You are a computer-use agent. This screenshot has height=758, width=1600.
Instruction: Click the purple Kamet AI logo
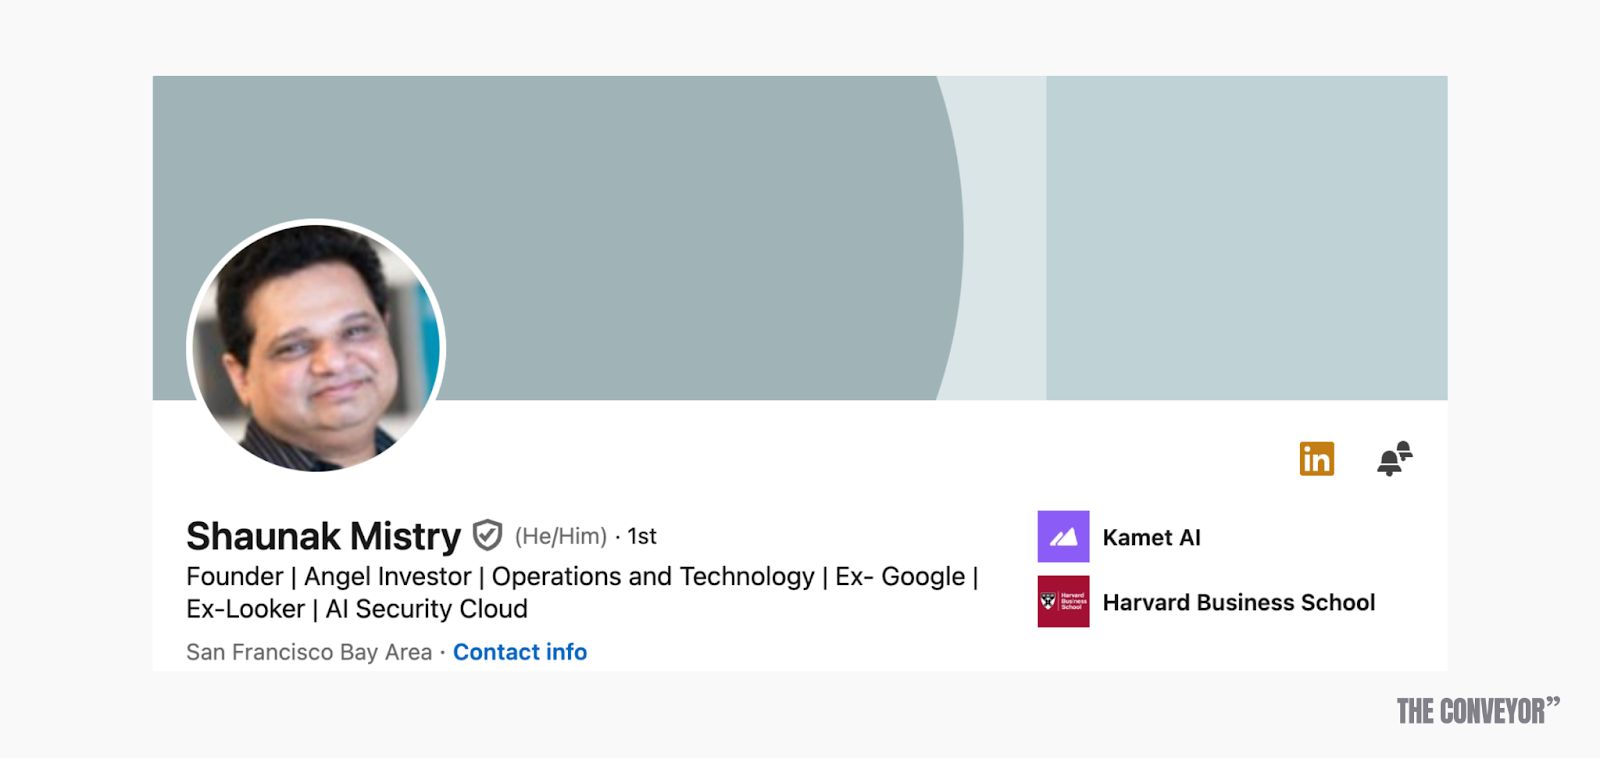[1063, 537]
